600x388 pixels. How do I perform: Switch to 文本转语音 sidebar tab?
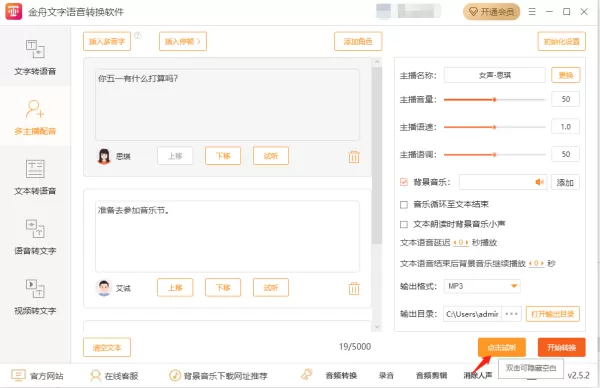pyautogui.click(x=35, y=176)
